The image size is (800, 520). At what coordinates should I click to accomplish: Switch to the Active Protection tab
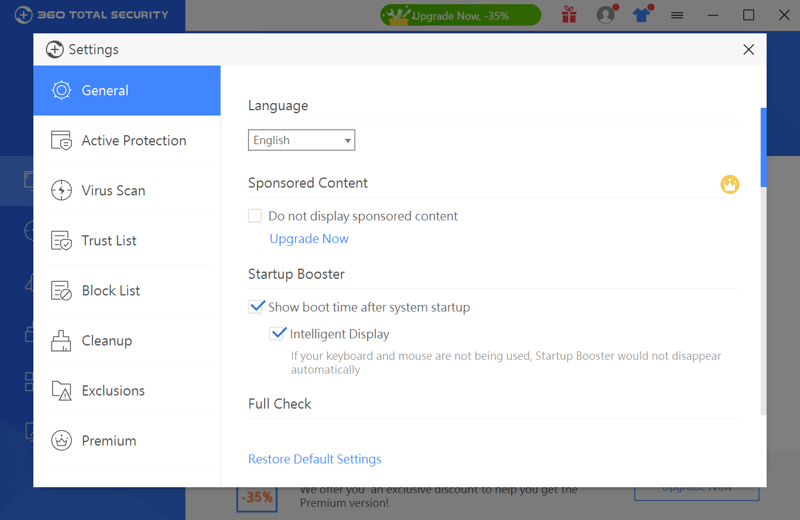click(127, 140)
